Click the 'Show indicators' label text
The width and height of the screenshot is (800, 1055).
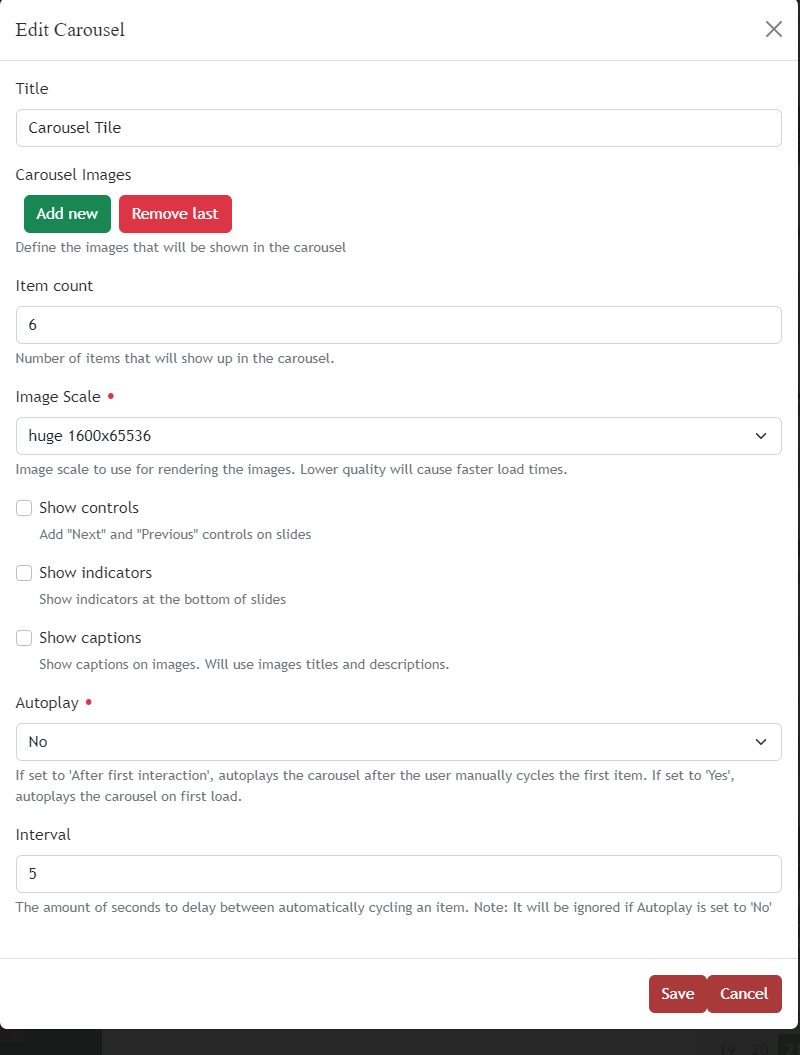[x=95, y=573]
